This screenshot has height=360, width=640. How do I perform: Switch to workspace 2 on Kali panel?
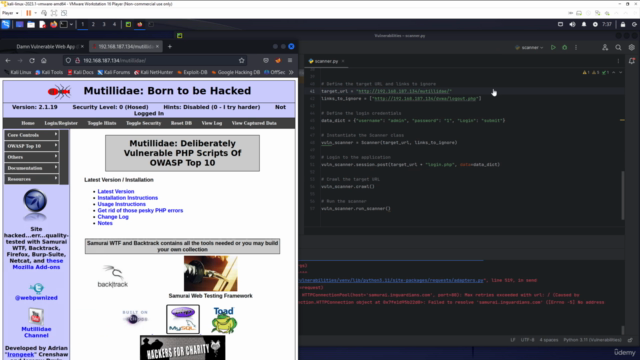click(93, 24)
